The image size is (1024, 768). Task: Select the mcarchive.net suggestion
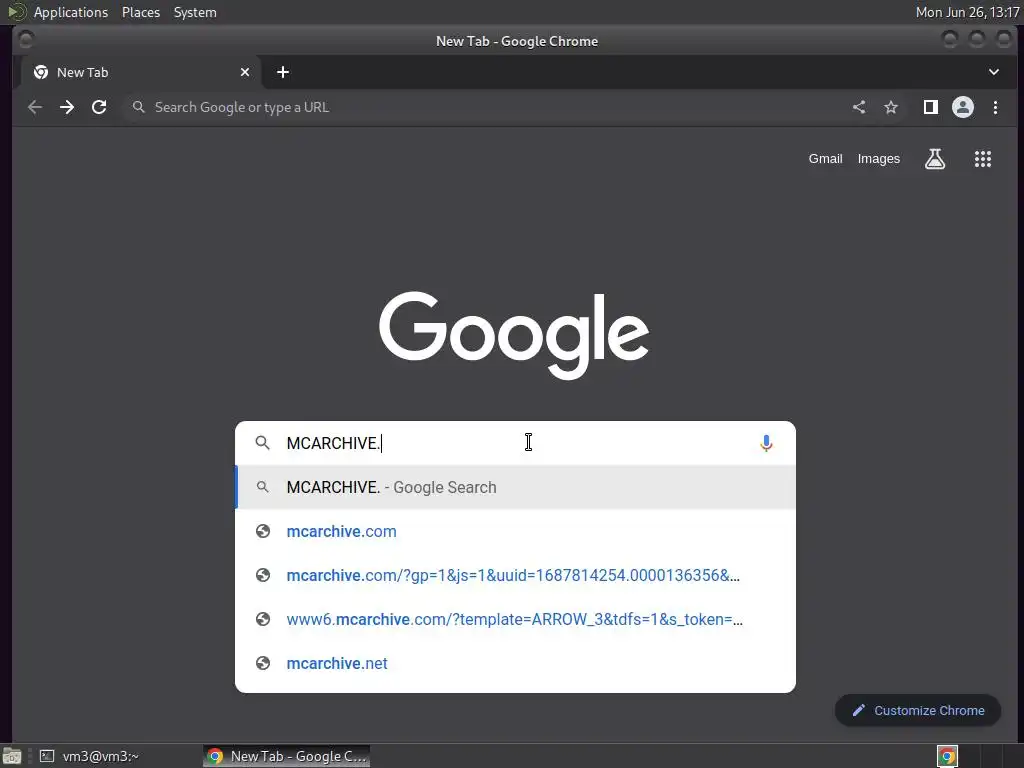[515, 664]
